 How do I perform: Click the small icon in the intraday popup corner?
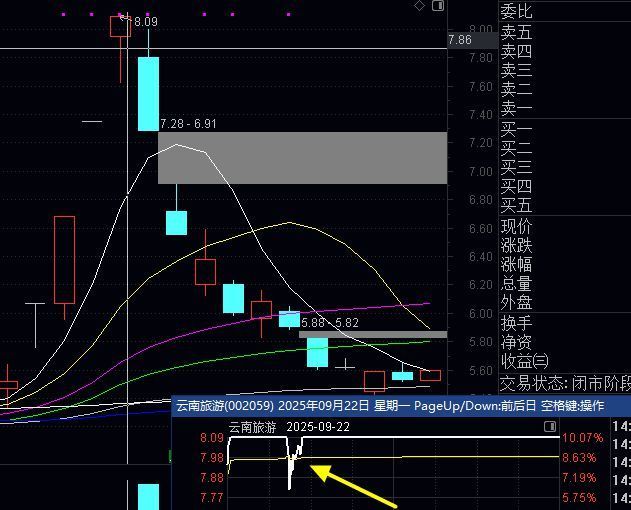pos(549,427)
